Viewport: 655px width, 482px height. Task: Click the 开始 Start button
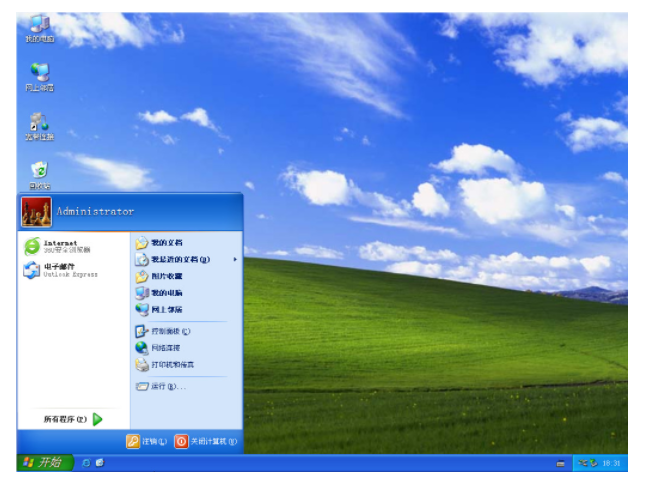pos(44,462)
